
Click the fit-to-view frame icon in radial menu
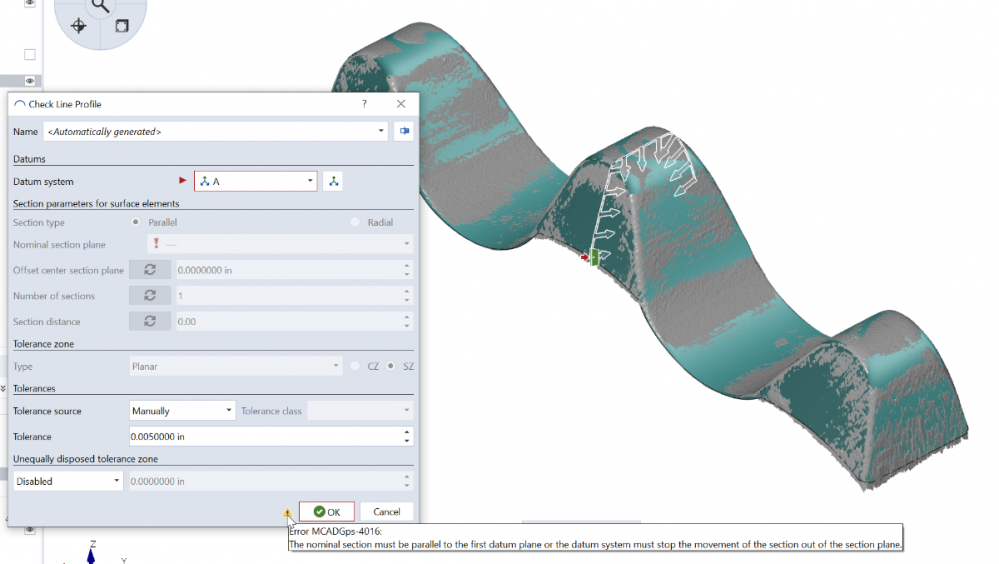coord(121,25)
